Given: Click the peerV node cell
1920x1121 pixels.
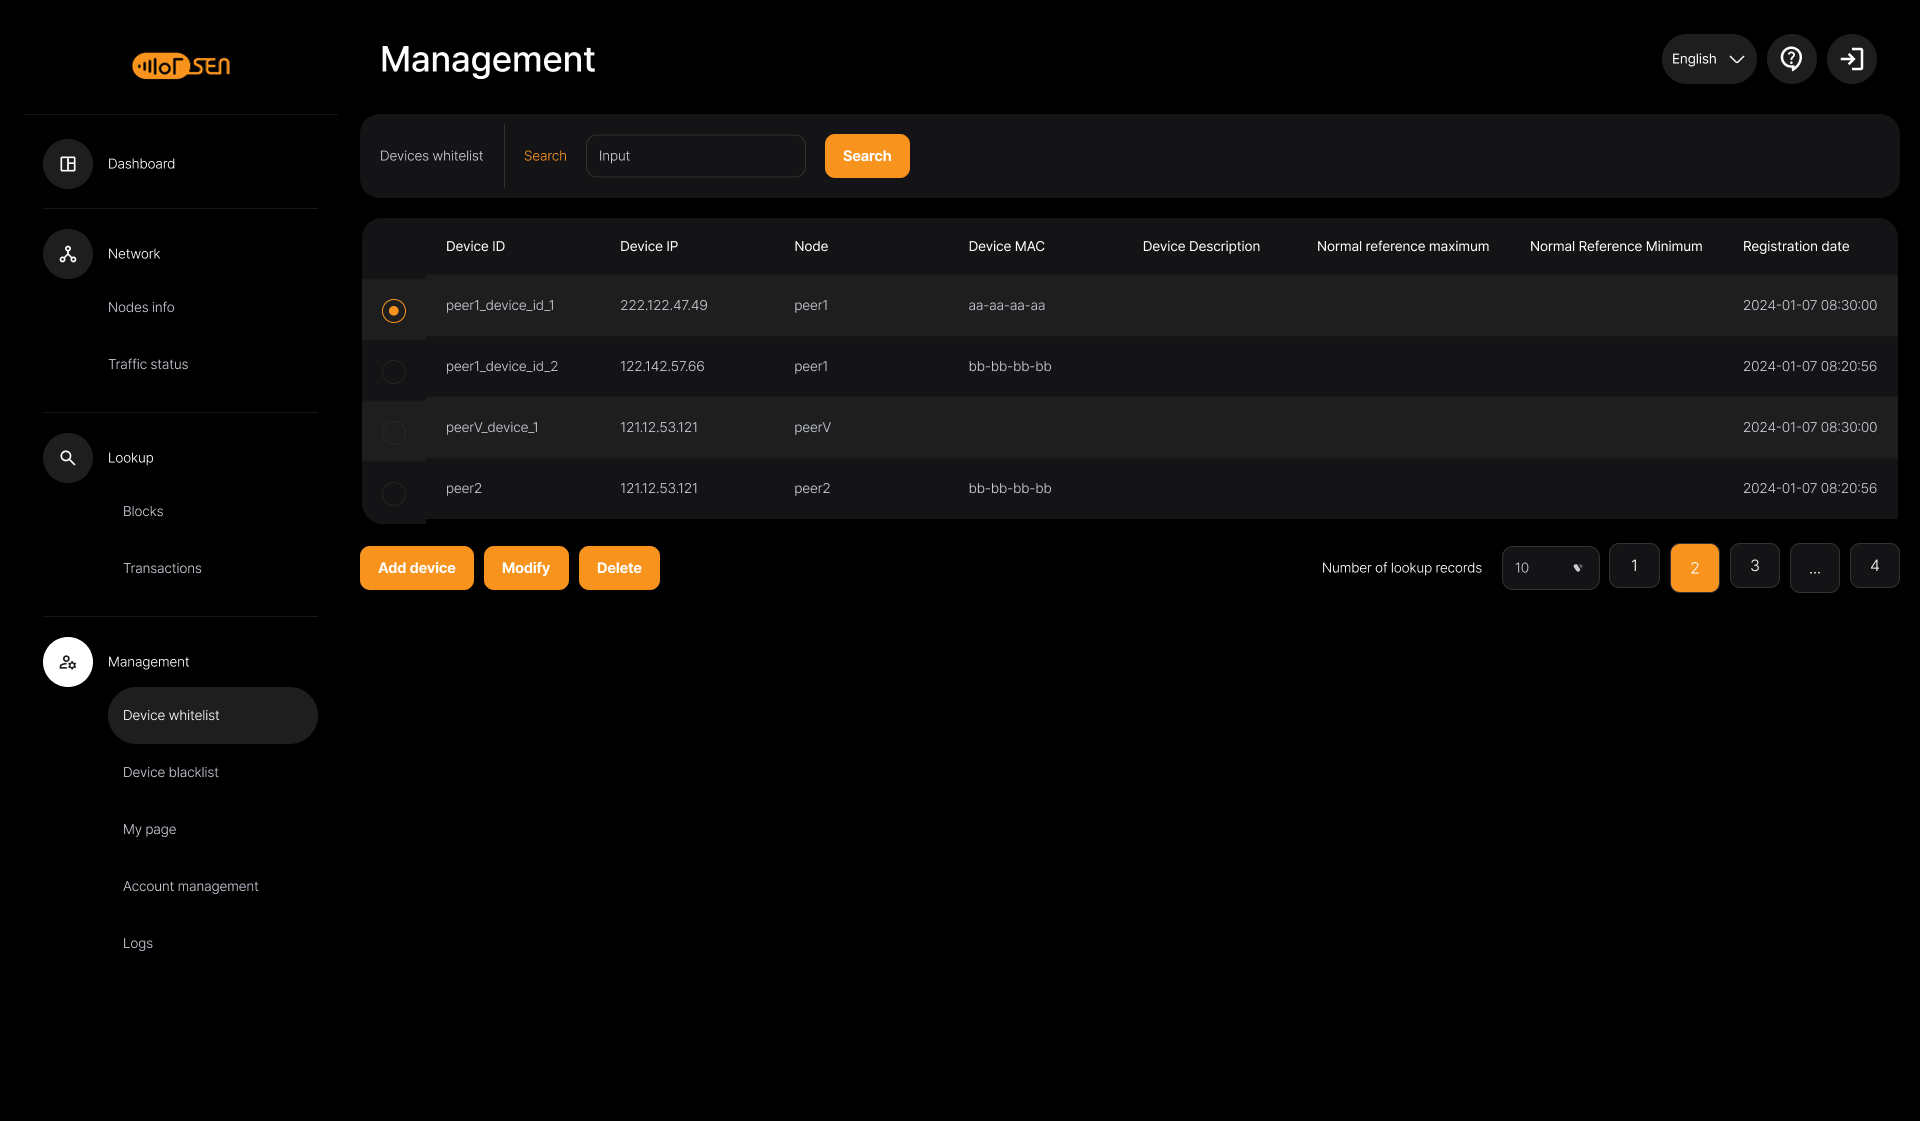Looking at the screenshot, I should click(x=812, y=427).
